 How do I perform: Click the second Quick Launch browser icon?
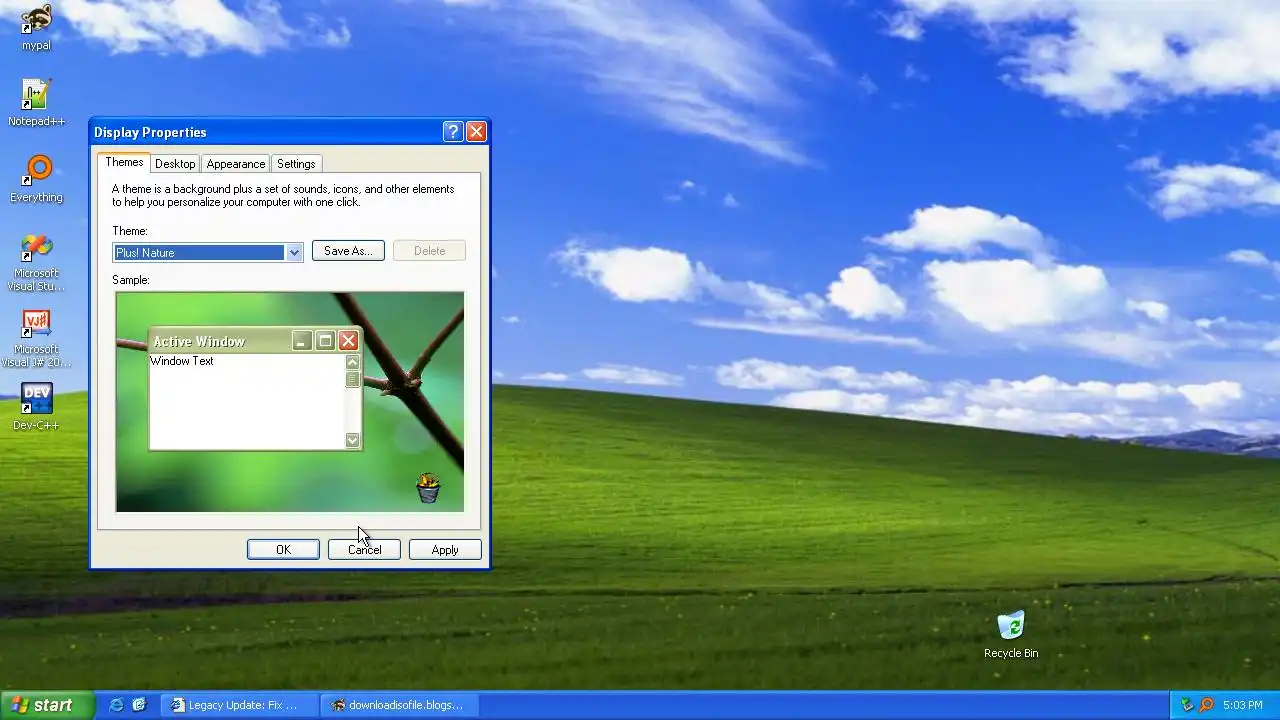pos(139,705)
